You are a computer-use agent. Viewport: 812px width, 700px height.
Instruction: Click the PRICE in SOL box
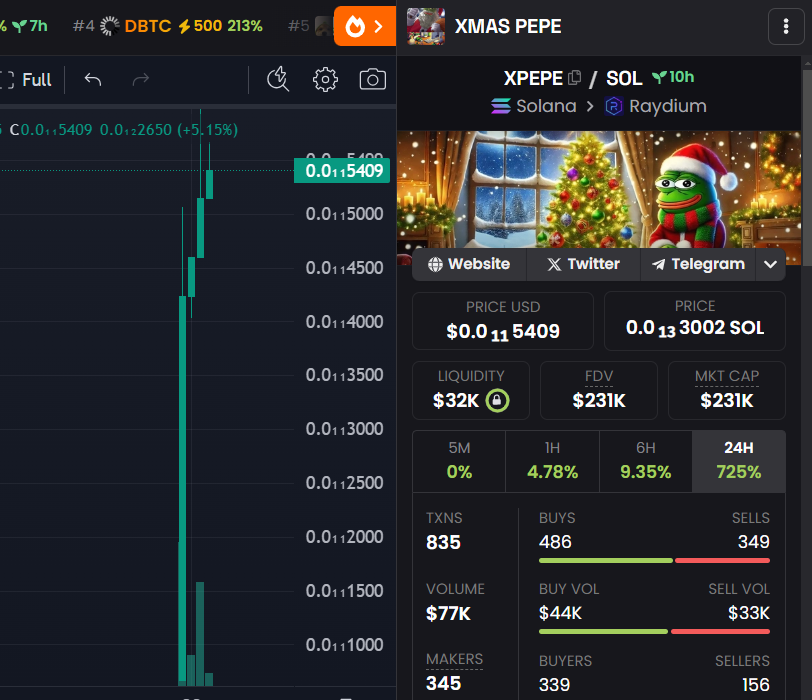(x=695, y=321)
